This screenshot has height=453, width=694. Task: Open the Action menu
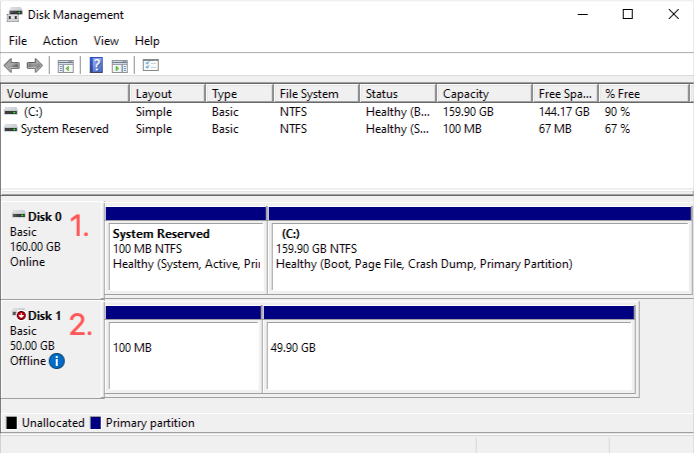pyautogui.click(x=60, y=41)
